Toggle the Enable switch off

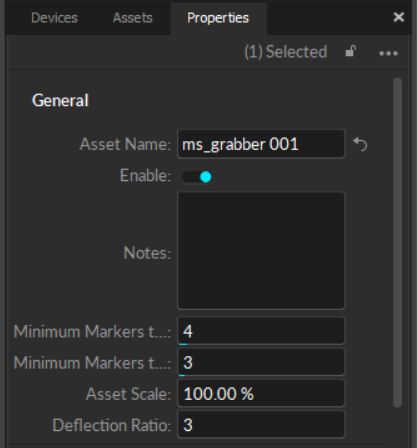pos(197,177)
